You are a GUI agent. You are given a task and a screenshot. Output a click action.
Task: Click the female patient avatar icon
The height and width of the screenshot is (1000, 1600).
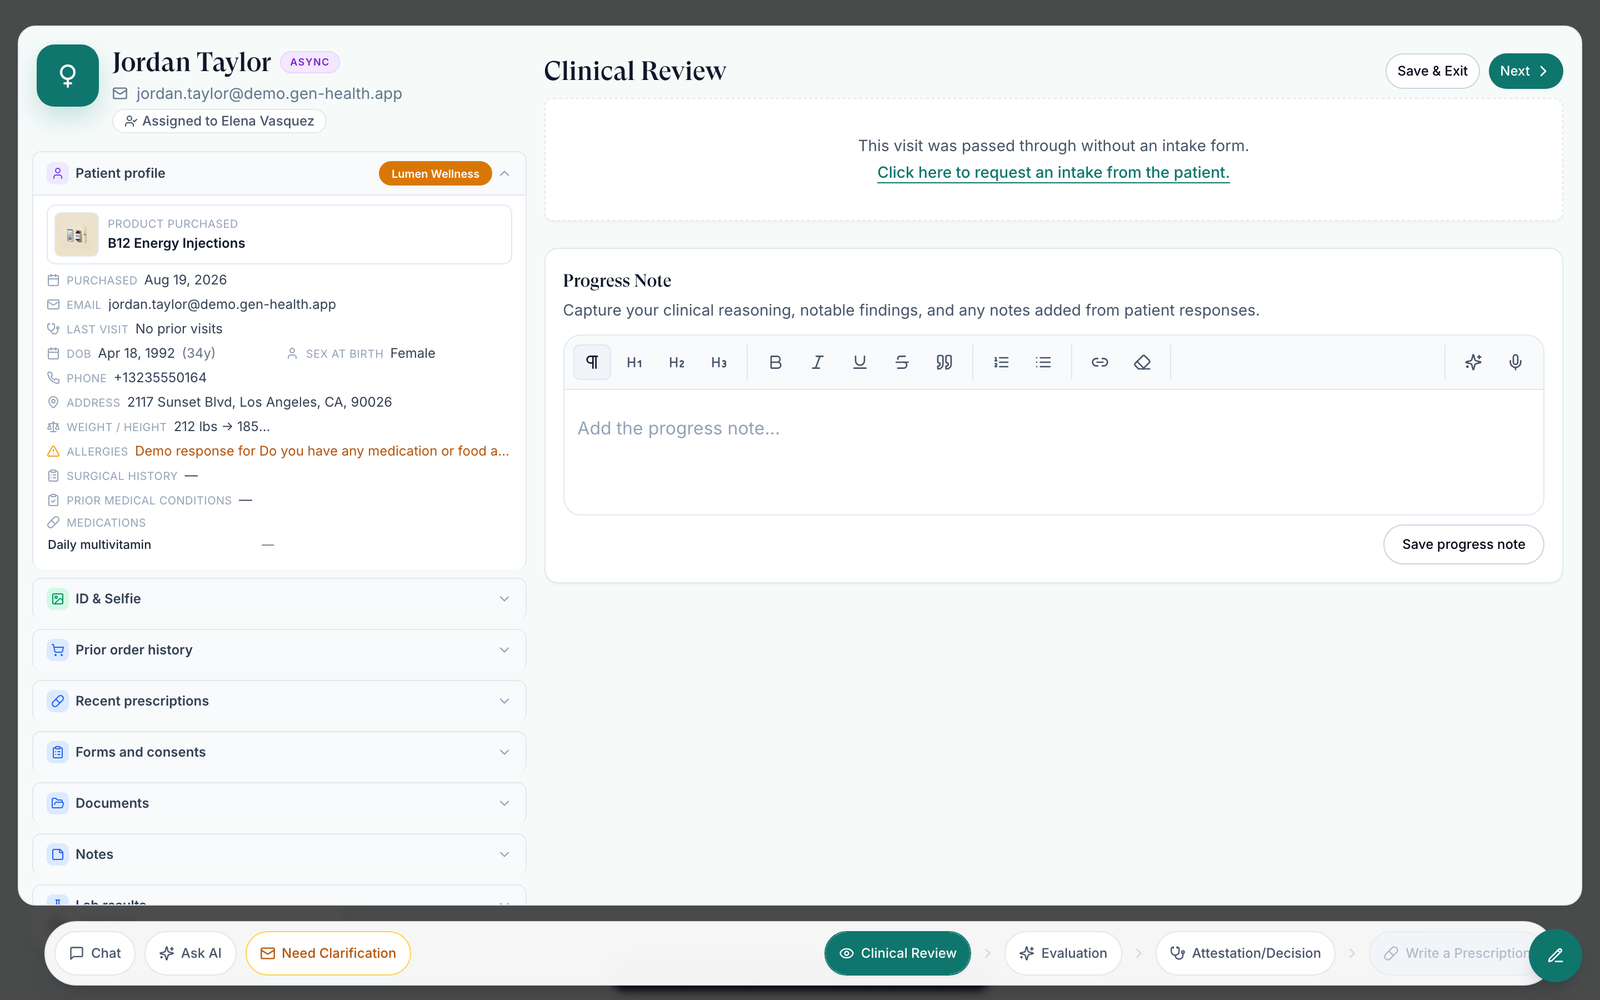click(x=68, y=75)
